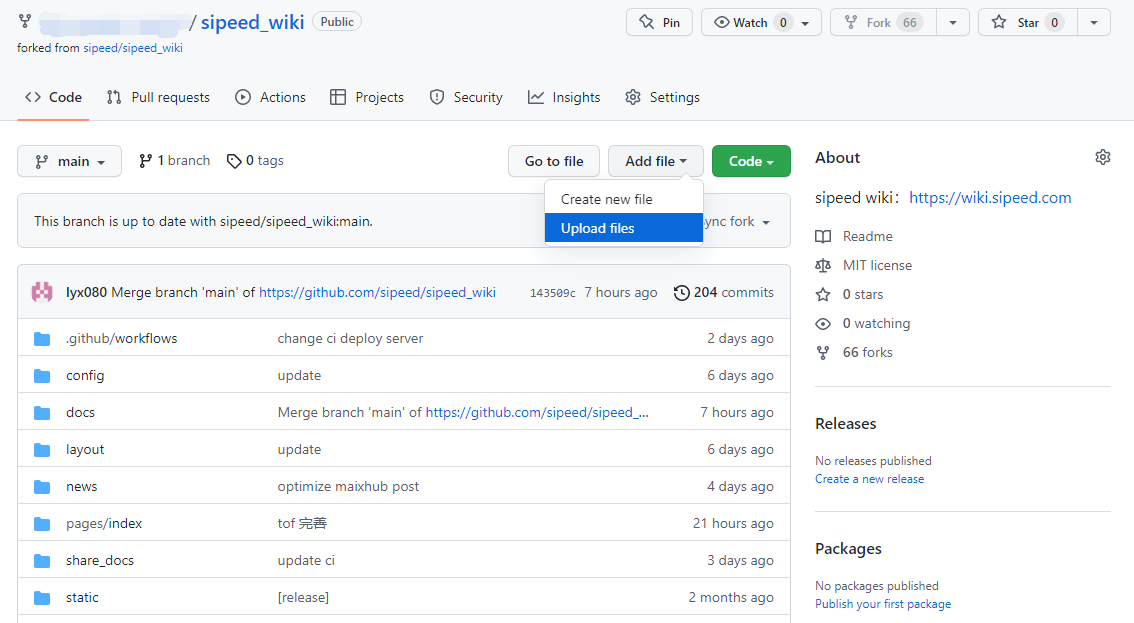Switch to the Code tab
Image resolution: width=1134 pixels, height=623 pixels.
(54, 97)
